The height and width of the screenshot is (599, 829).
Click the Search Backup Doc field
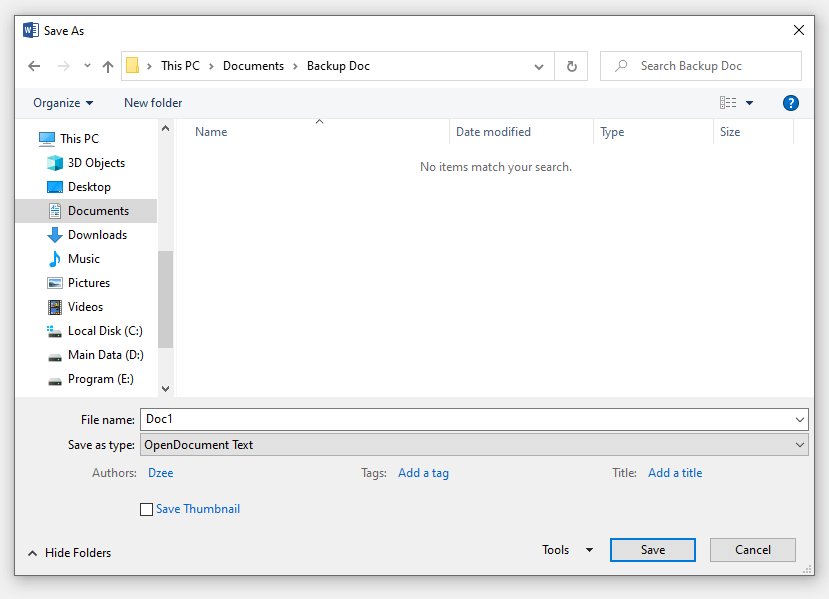click(x=701, y=66)
